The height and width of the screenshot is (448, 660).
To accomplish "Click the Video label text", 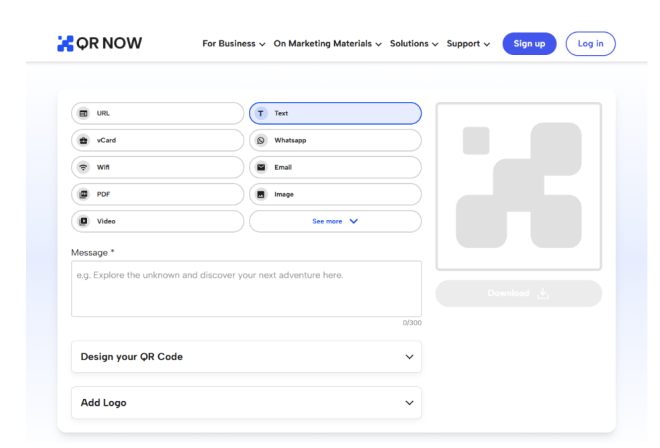I will click(106, 221).
